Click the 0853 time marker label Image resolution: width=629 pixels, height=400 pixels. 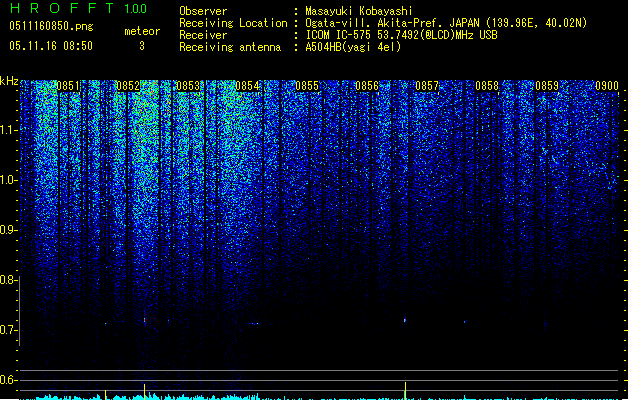click(x=188, y=86)
